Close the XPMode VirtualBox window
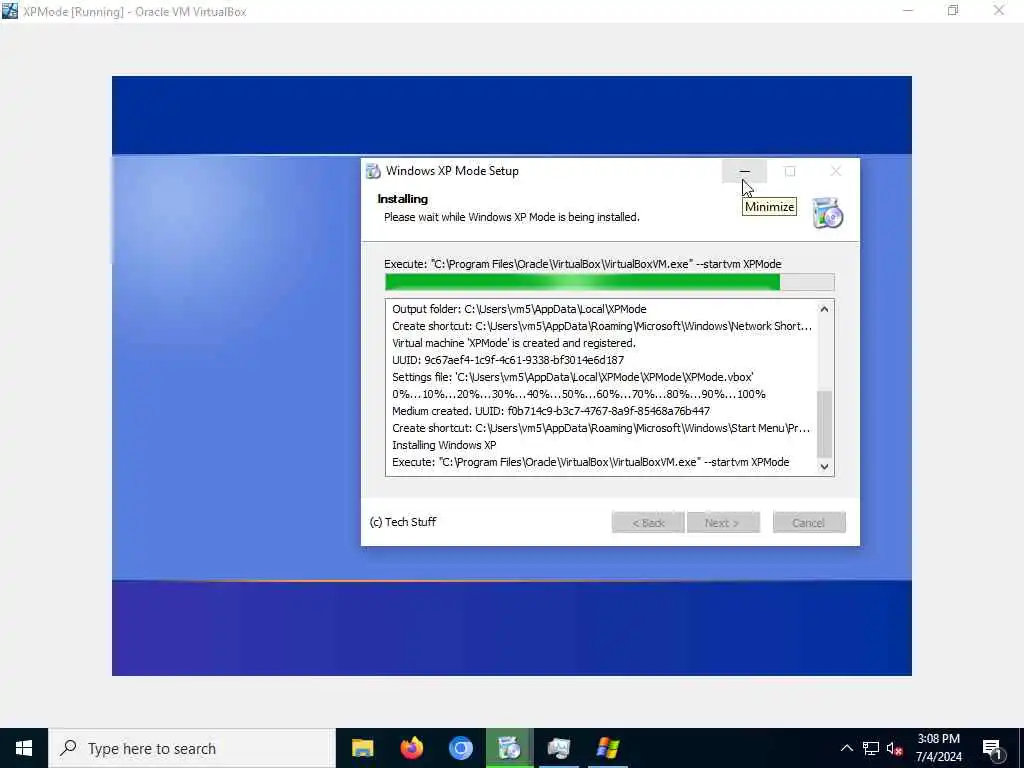Screen dimensions: 1024x768 999,10
